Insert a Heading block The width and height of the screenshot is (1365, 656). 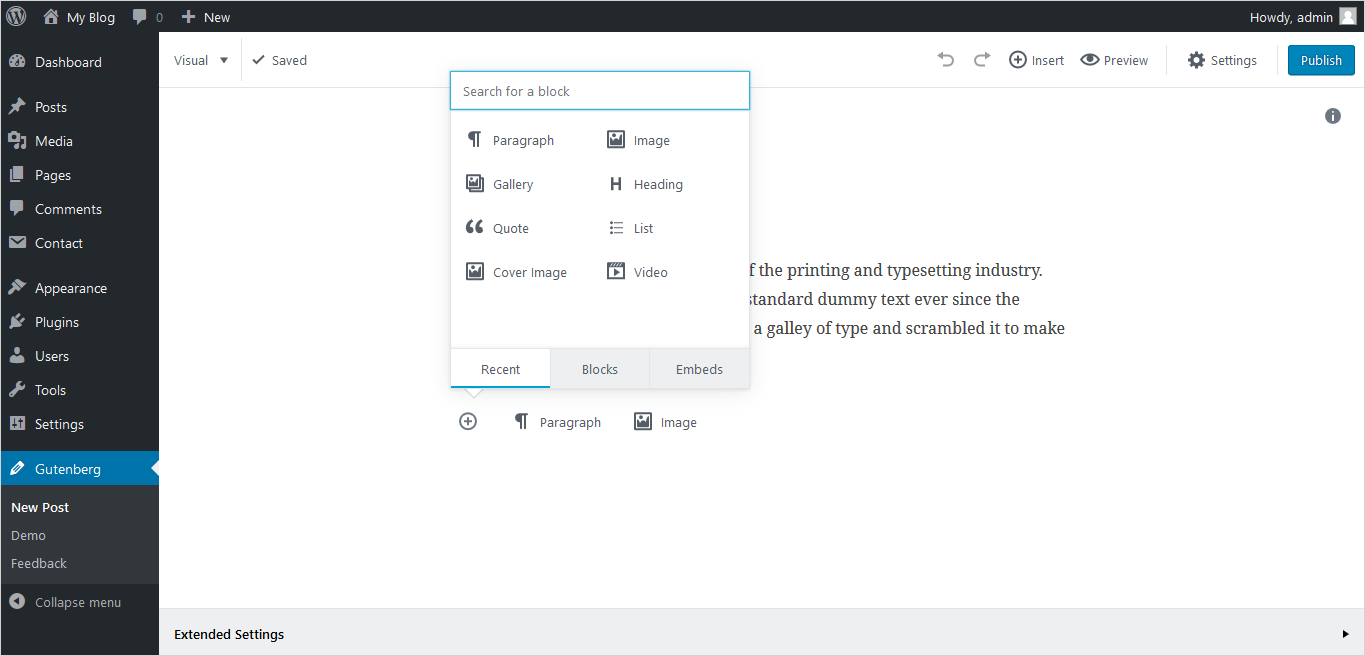click(645, 184)
